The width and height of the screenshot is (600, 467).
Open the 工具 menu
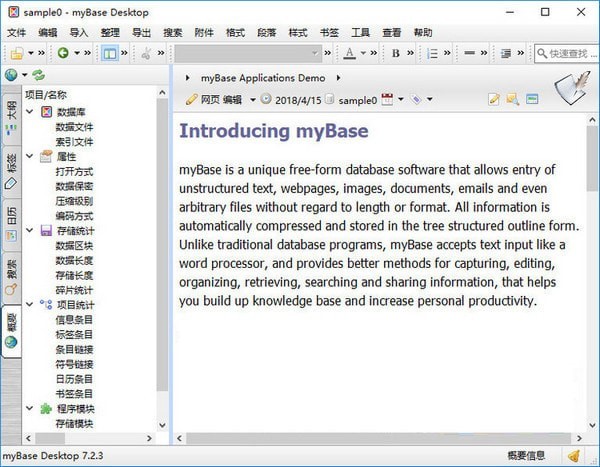pos(360,33)
